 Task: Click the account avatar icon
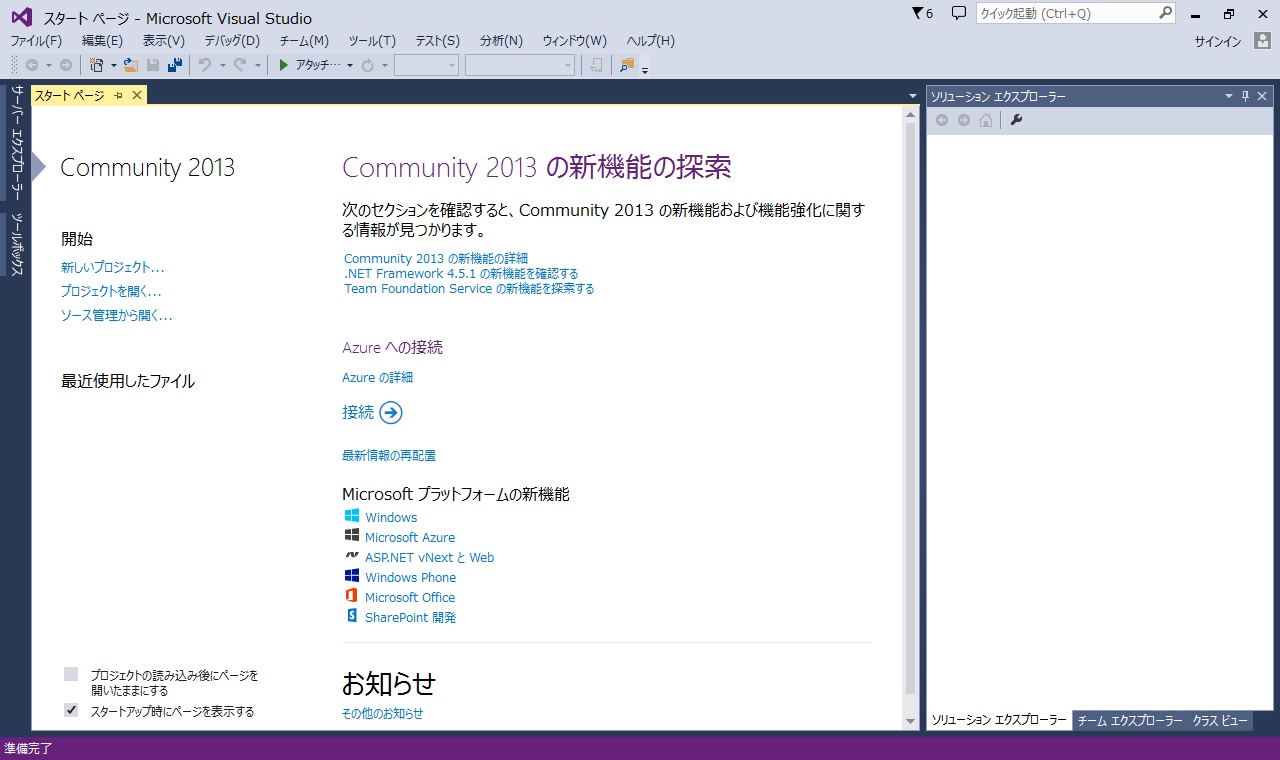[1262, 41]
